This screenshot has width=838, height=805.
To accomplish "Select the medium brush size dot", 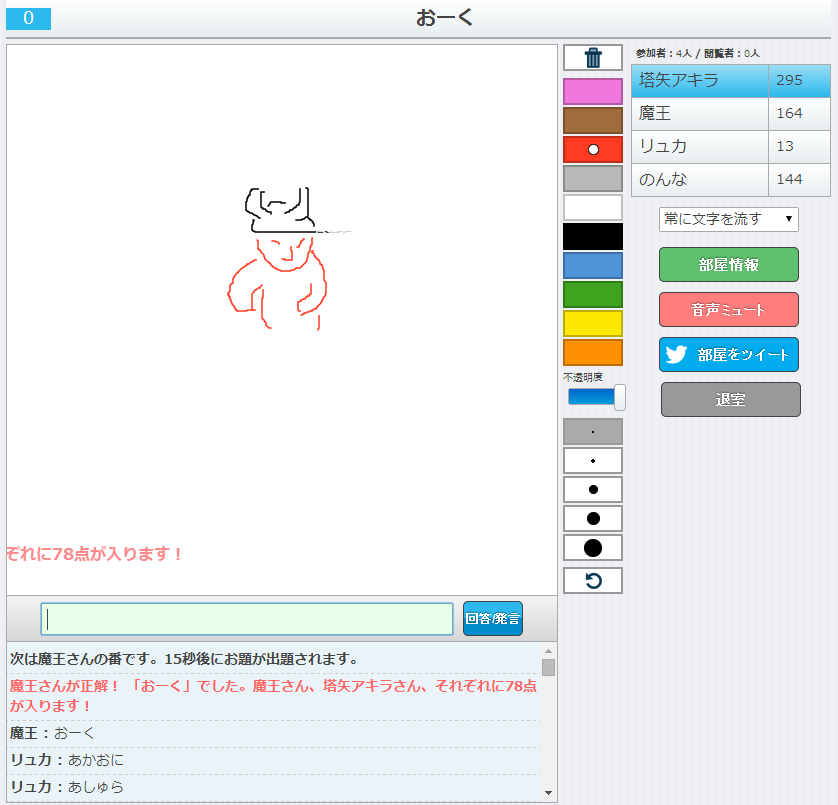I will 593,490.
